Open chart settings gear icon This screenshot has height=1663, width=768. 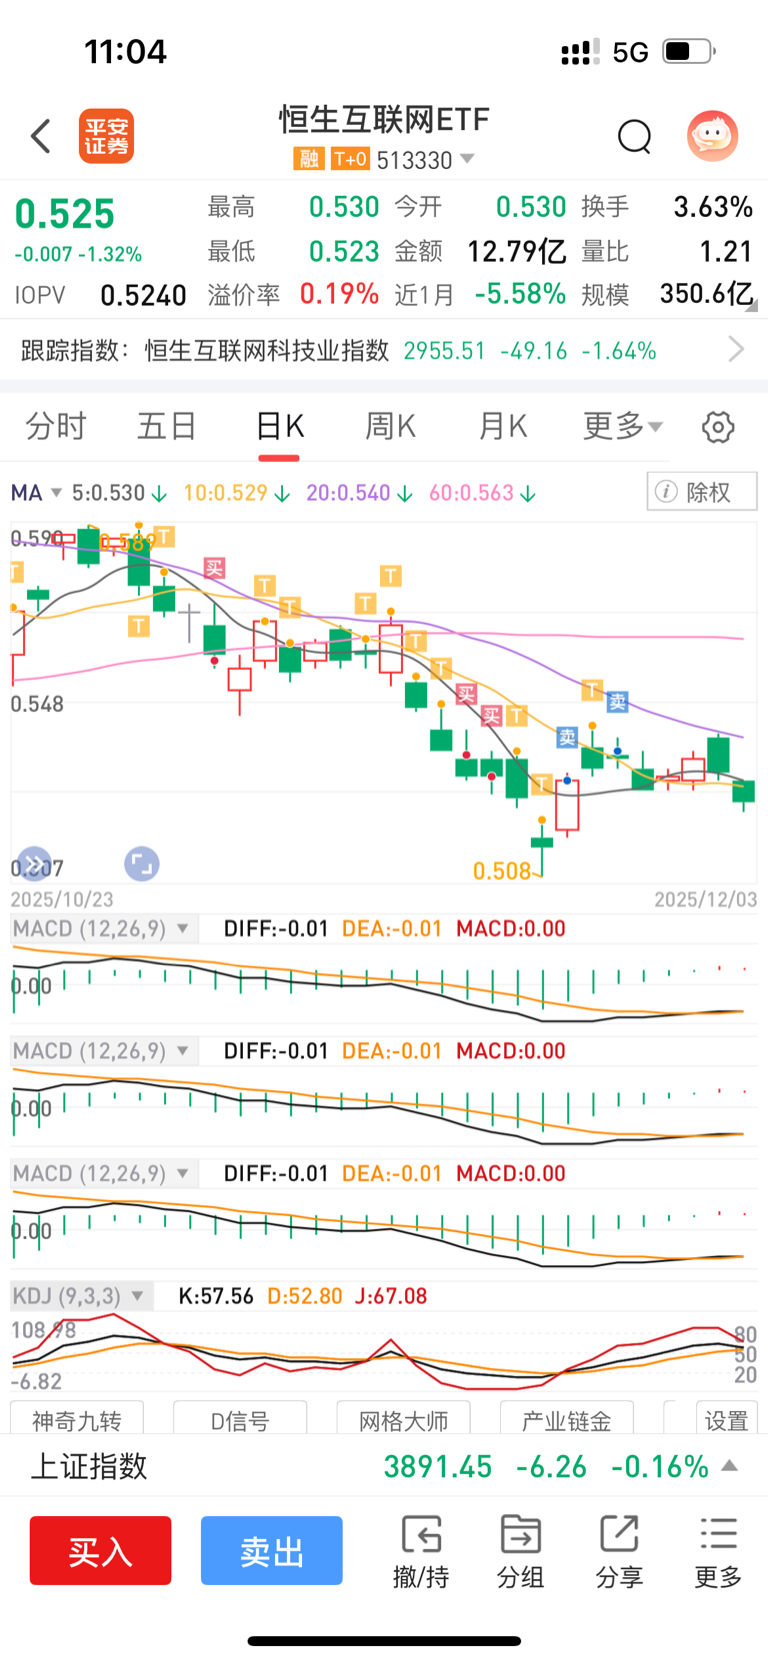coord(718,427)
